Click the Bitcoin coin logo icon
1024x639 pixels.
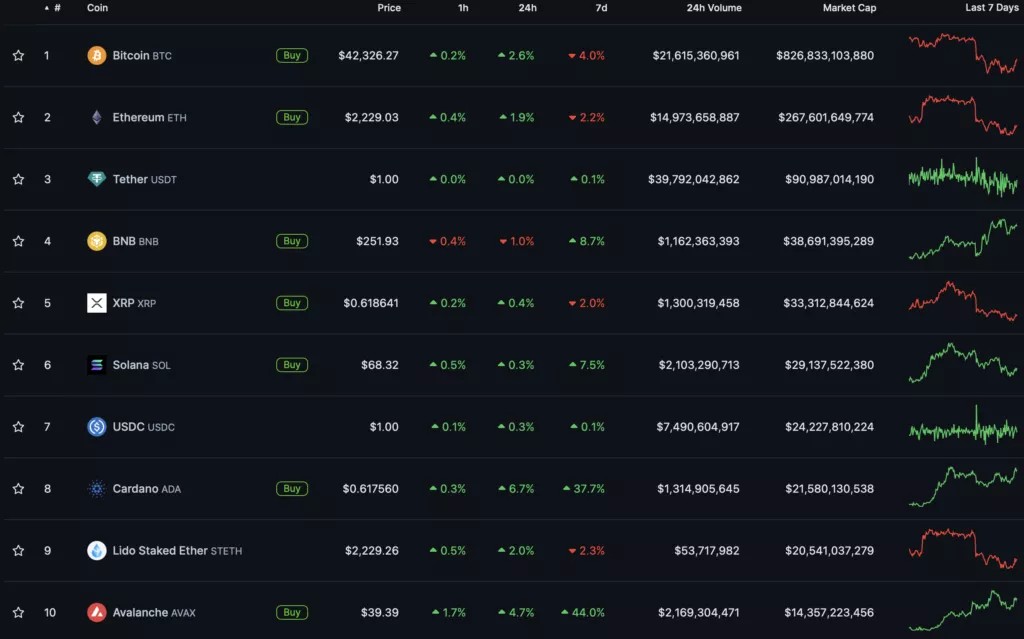click(97, 56)
